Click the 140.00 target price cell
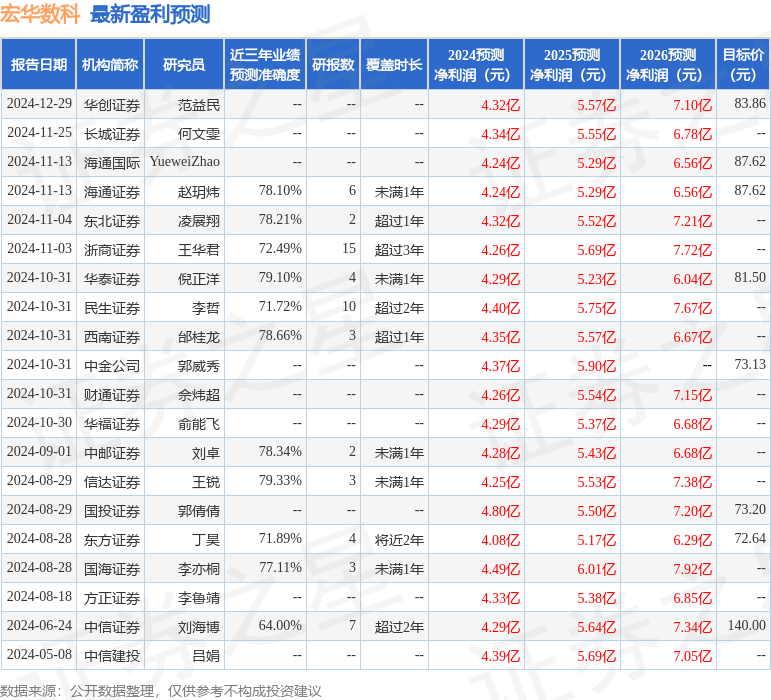The image size is (771, 700). [746, 626]
